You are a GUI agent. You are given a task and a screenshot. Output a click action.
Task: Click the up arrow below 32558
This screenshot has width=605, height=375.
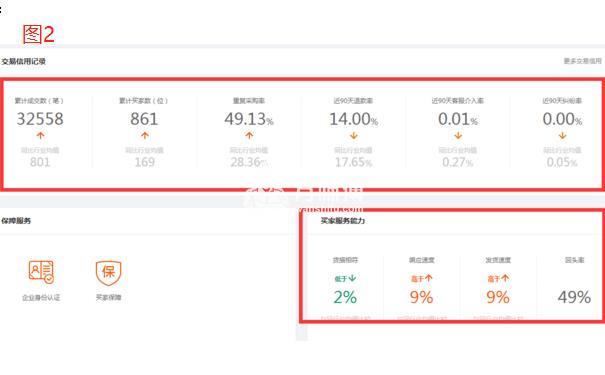[40, 135]
